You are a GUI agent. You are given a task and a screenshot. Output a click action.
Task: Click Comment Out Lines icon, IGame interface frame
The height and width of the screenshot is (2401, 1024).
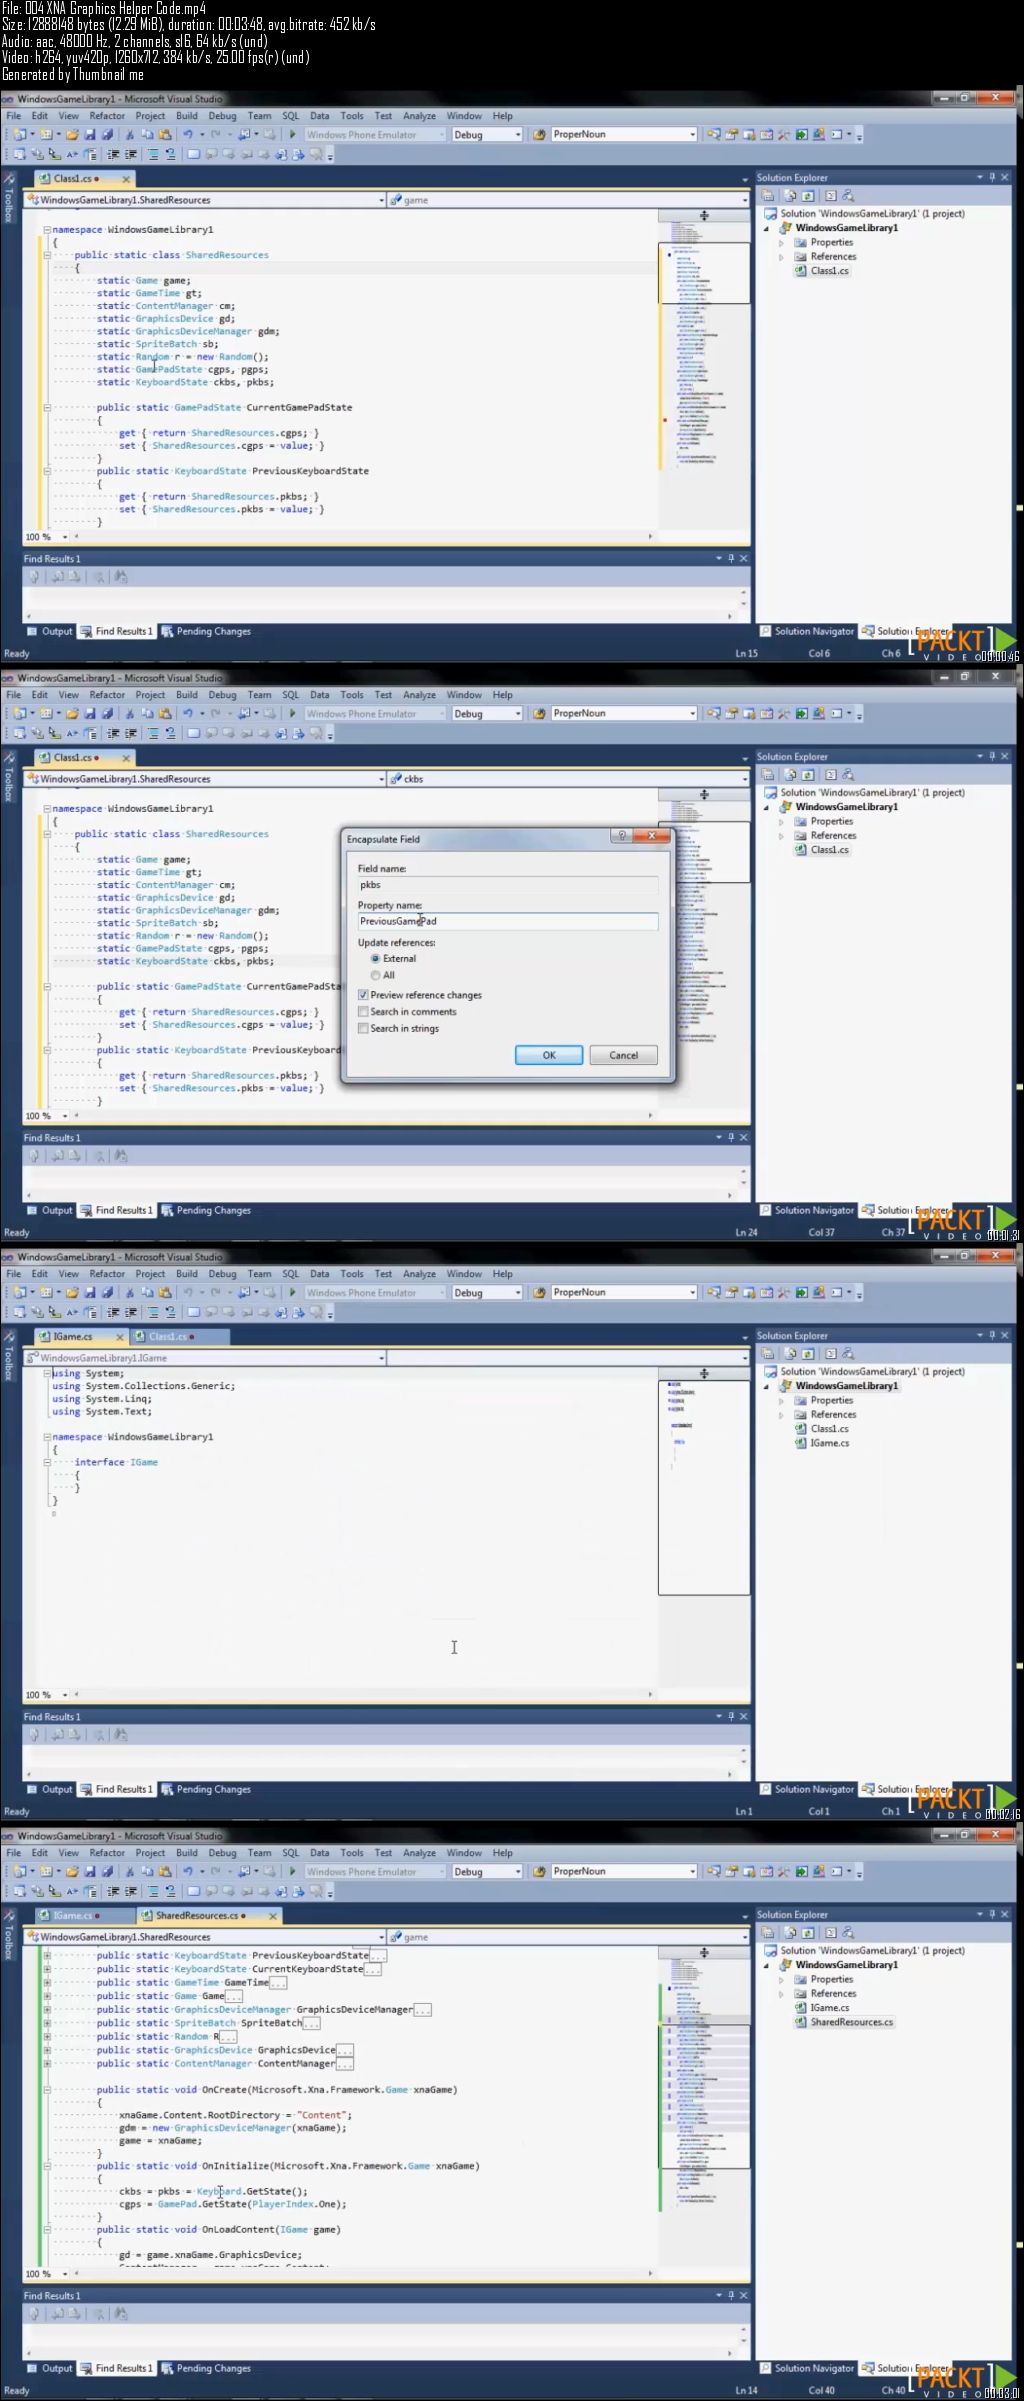153,1312
